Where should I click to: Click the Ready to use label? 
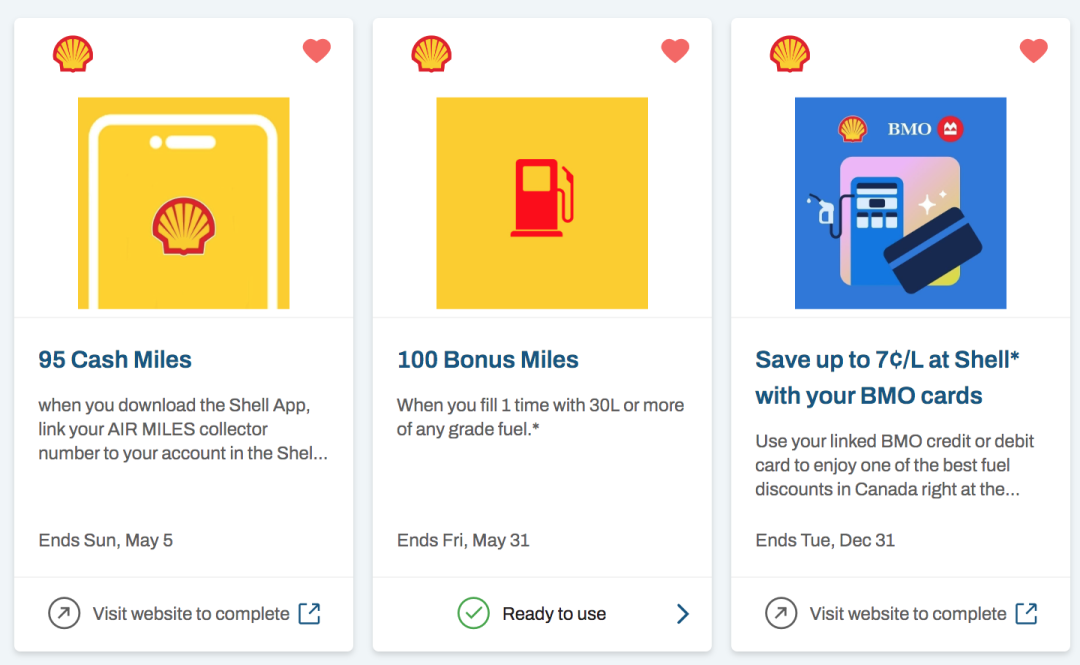click(554, 614)
